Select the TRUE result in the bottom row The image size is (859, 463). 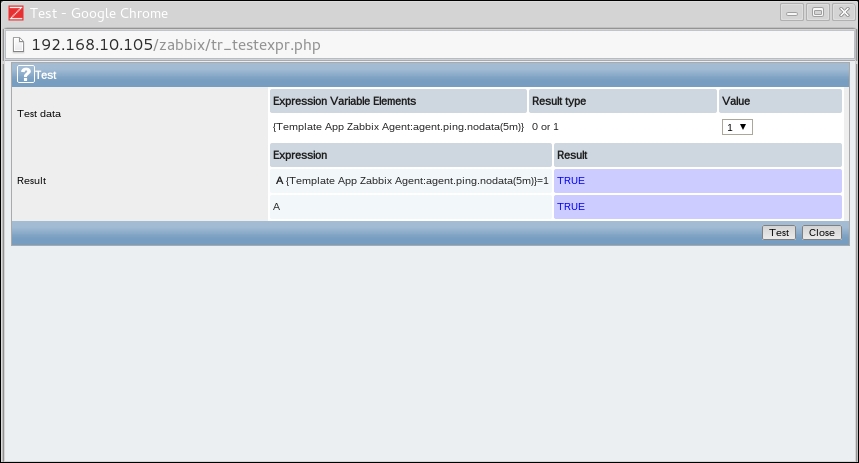[571, 207]
